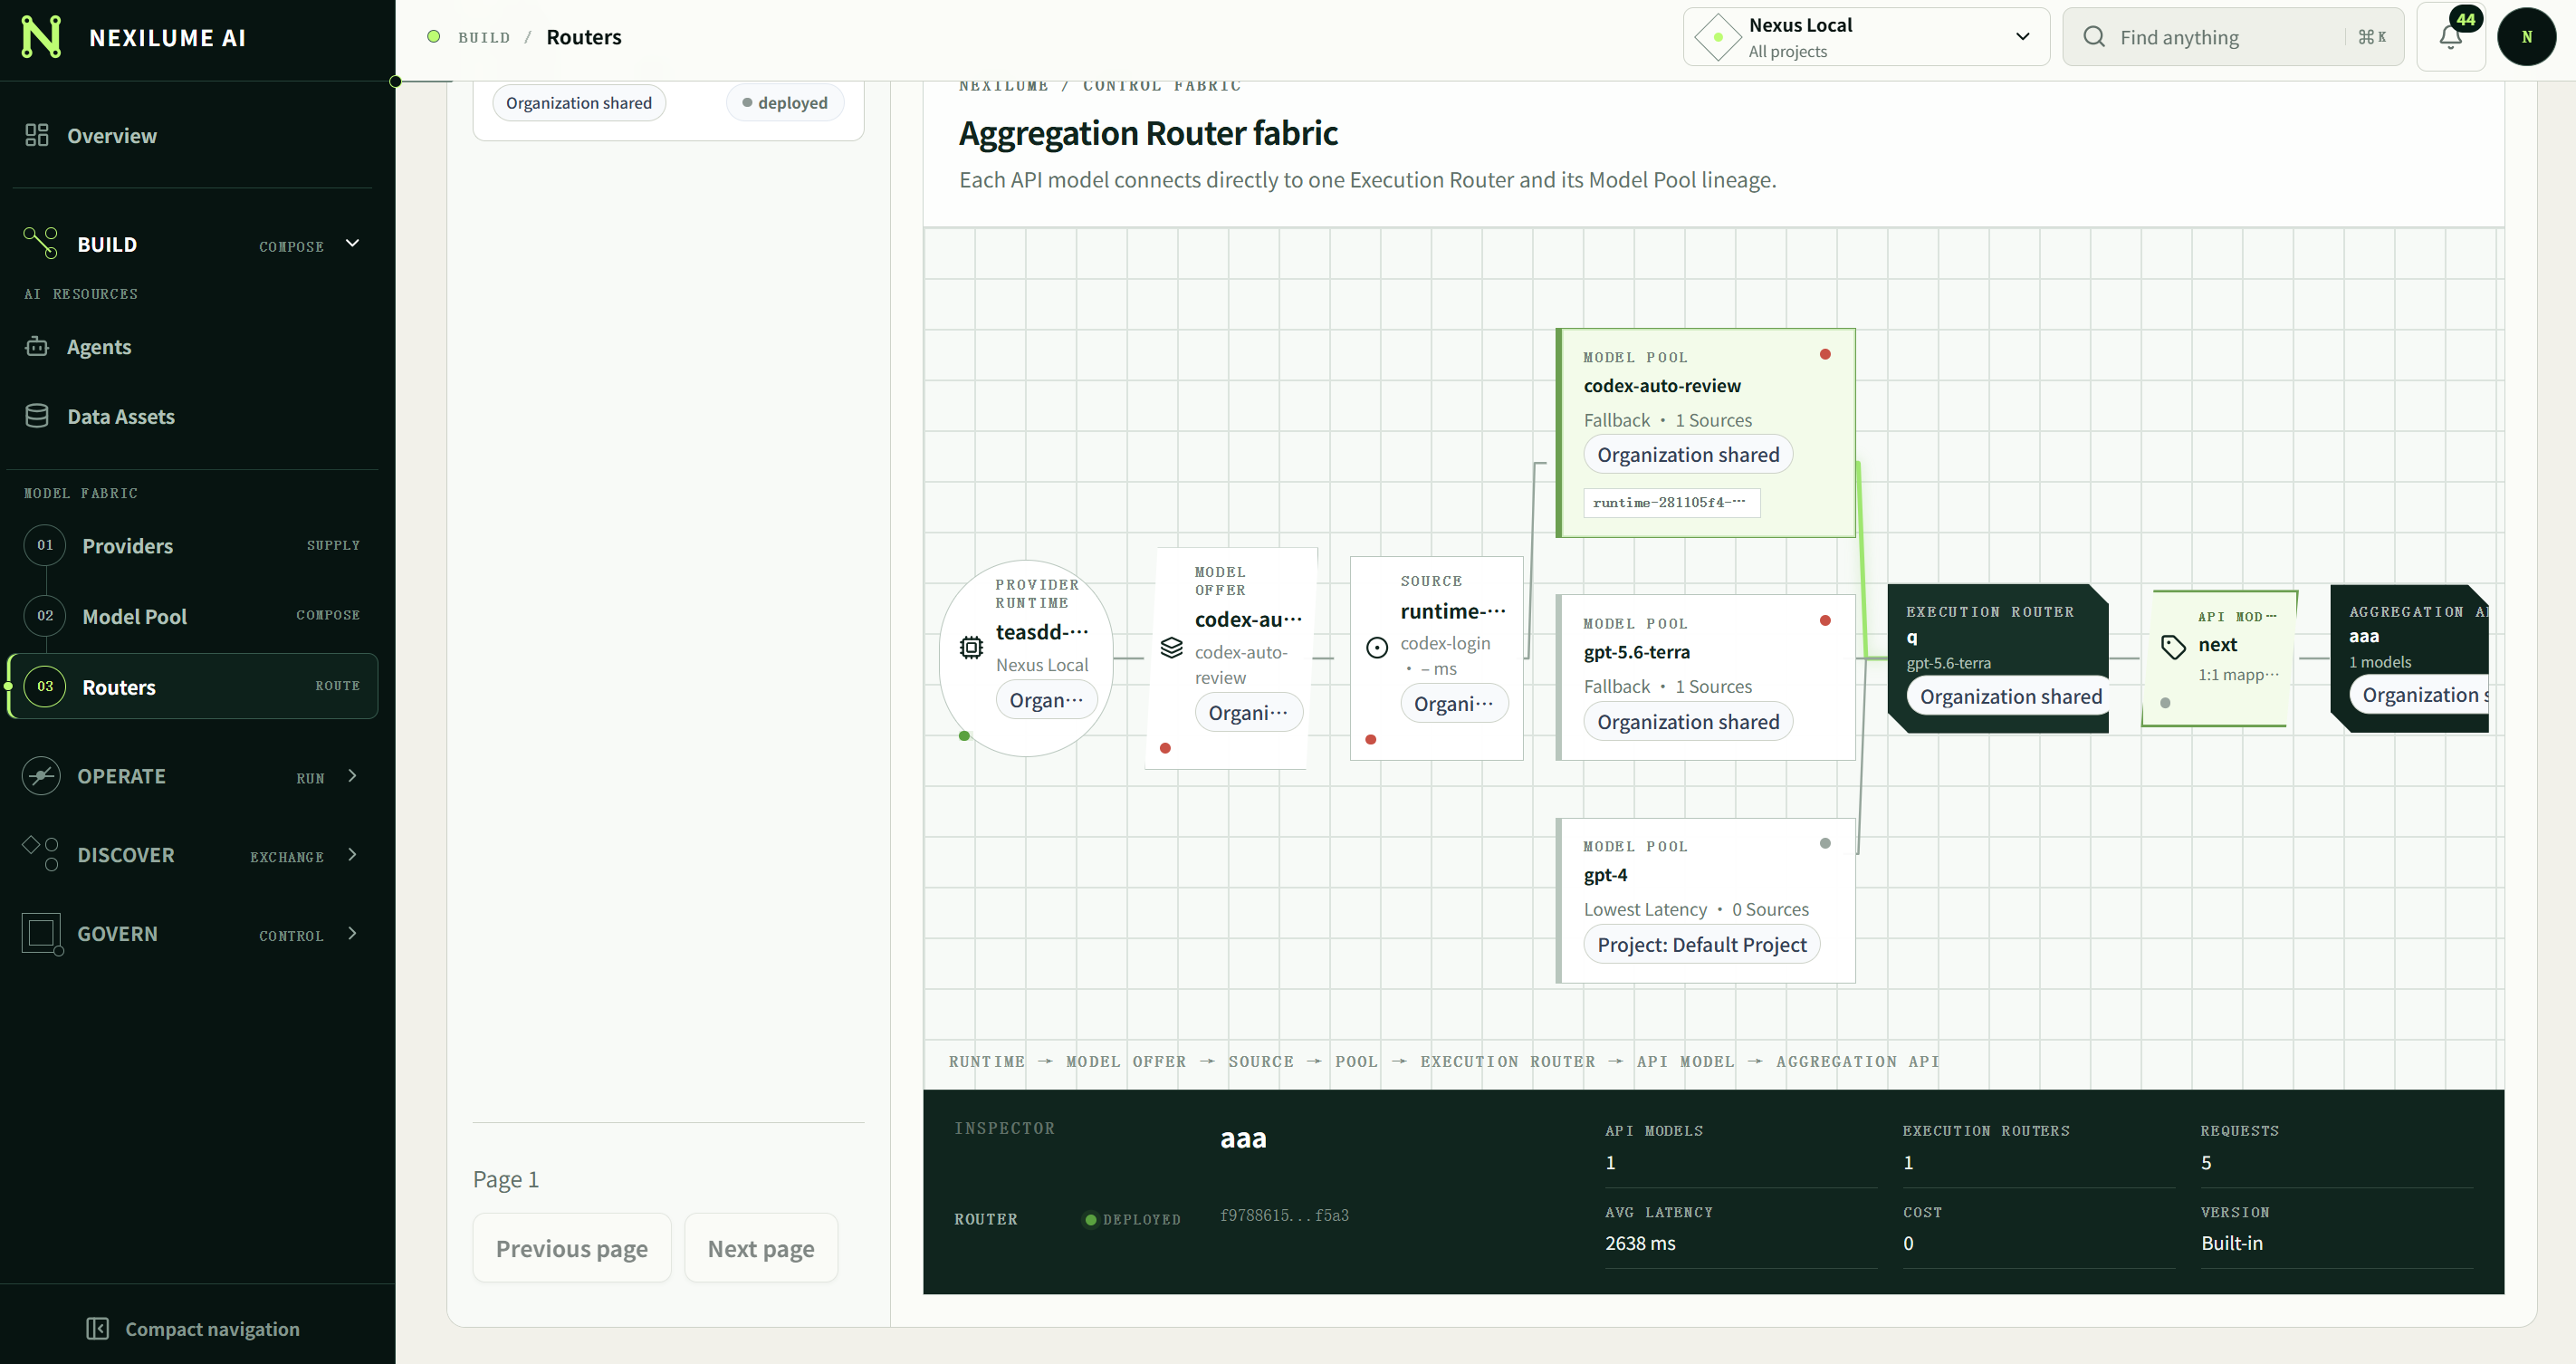Open the Nexus Local project dropdown
This screenshot has height=1364, width=2576.
click(1866, 37)
